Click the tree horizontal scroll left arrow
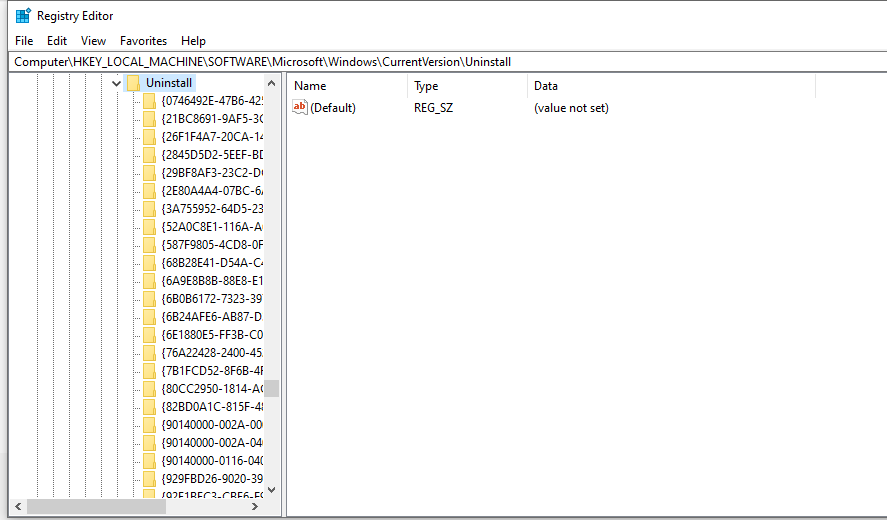Image resolution: width=887 pixels, height=520 pixels. pos(18,506)
